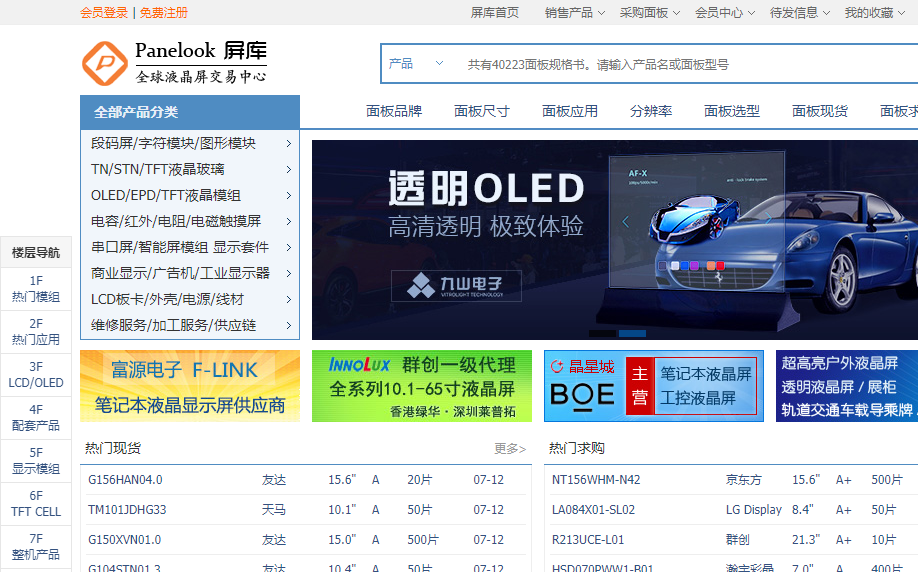Focus the product search input field

pos(688,64)
